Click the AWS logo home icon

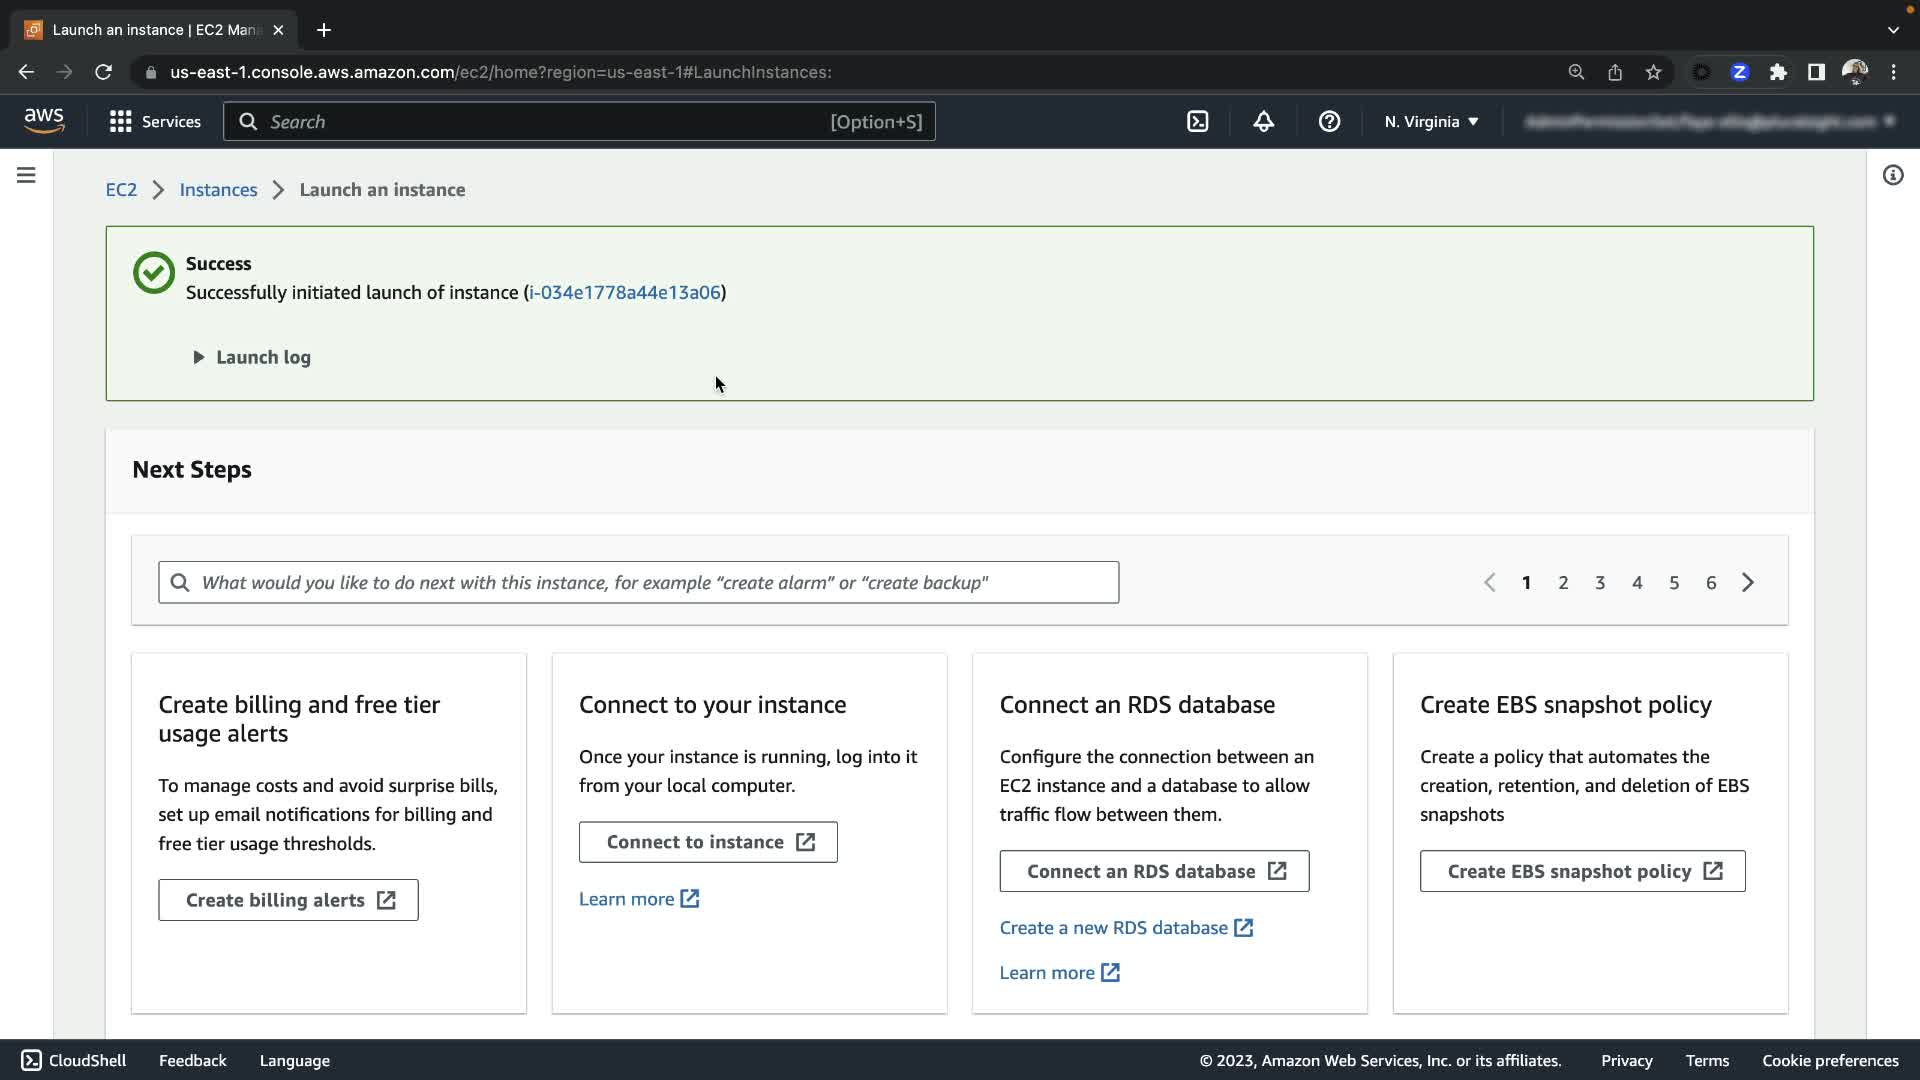[44, 121]
